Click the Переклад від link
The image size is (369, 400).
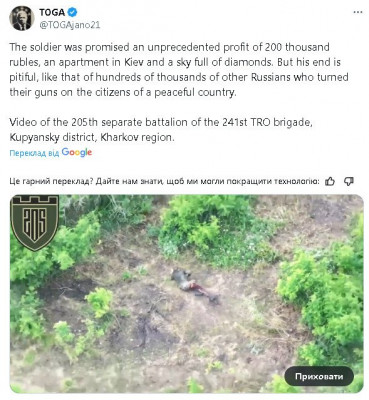34,153
